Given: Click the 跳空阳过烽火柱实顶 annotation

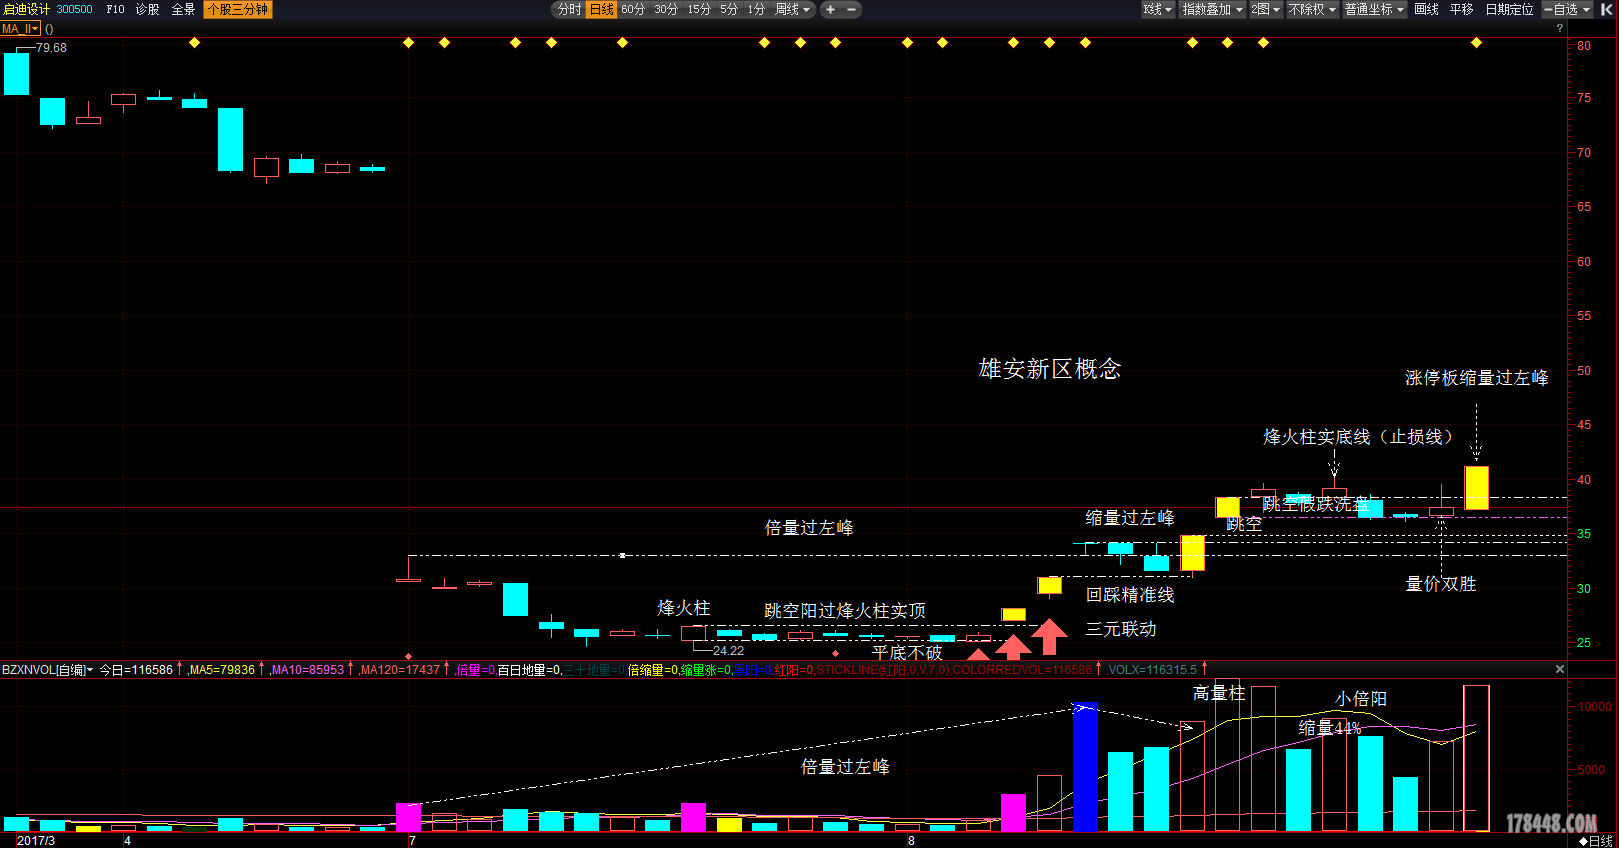Looking at the screenshot, I should tap(845, 611).
